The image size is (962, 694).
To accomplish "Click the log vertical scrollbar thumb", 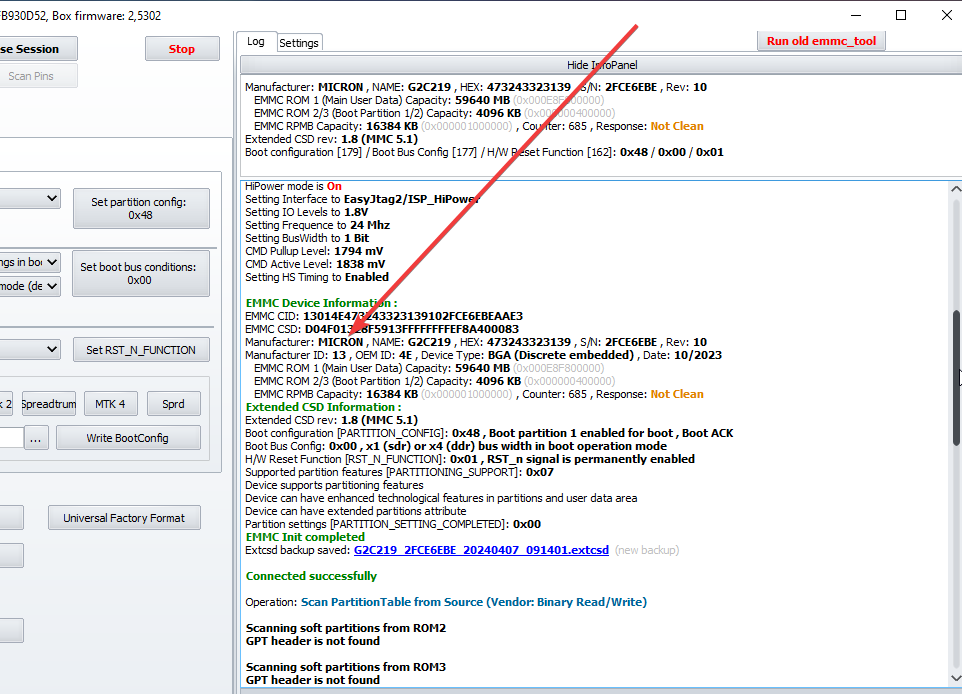I will point(956,378).
